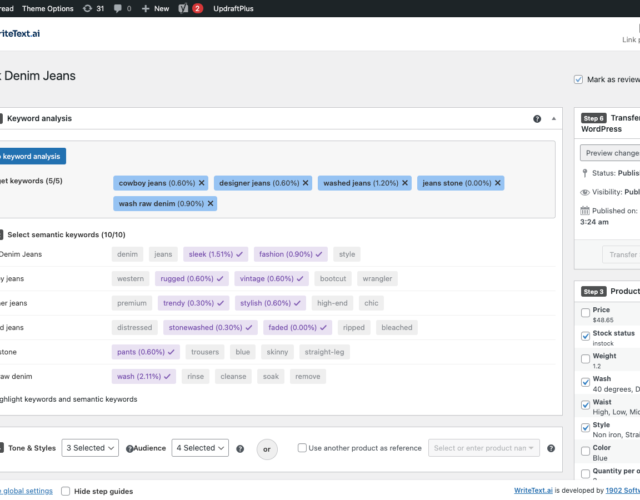Viewport: 640px width, 500px height.
Task: Remove the designer jeans keyword tag
Action: click(305, 183)
